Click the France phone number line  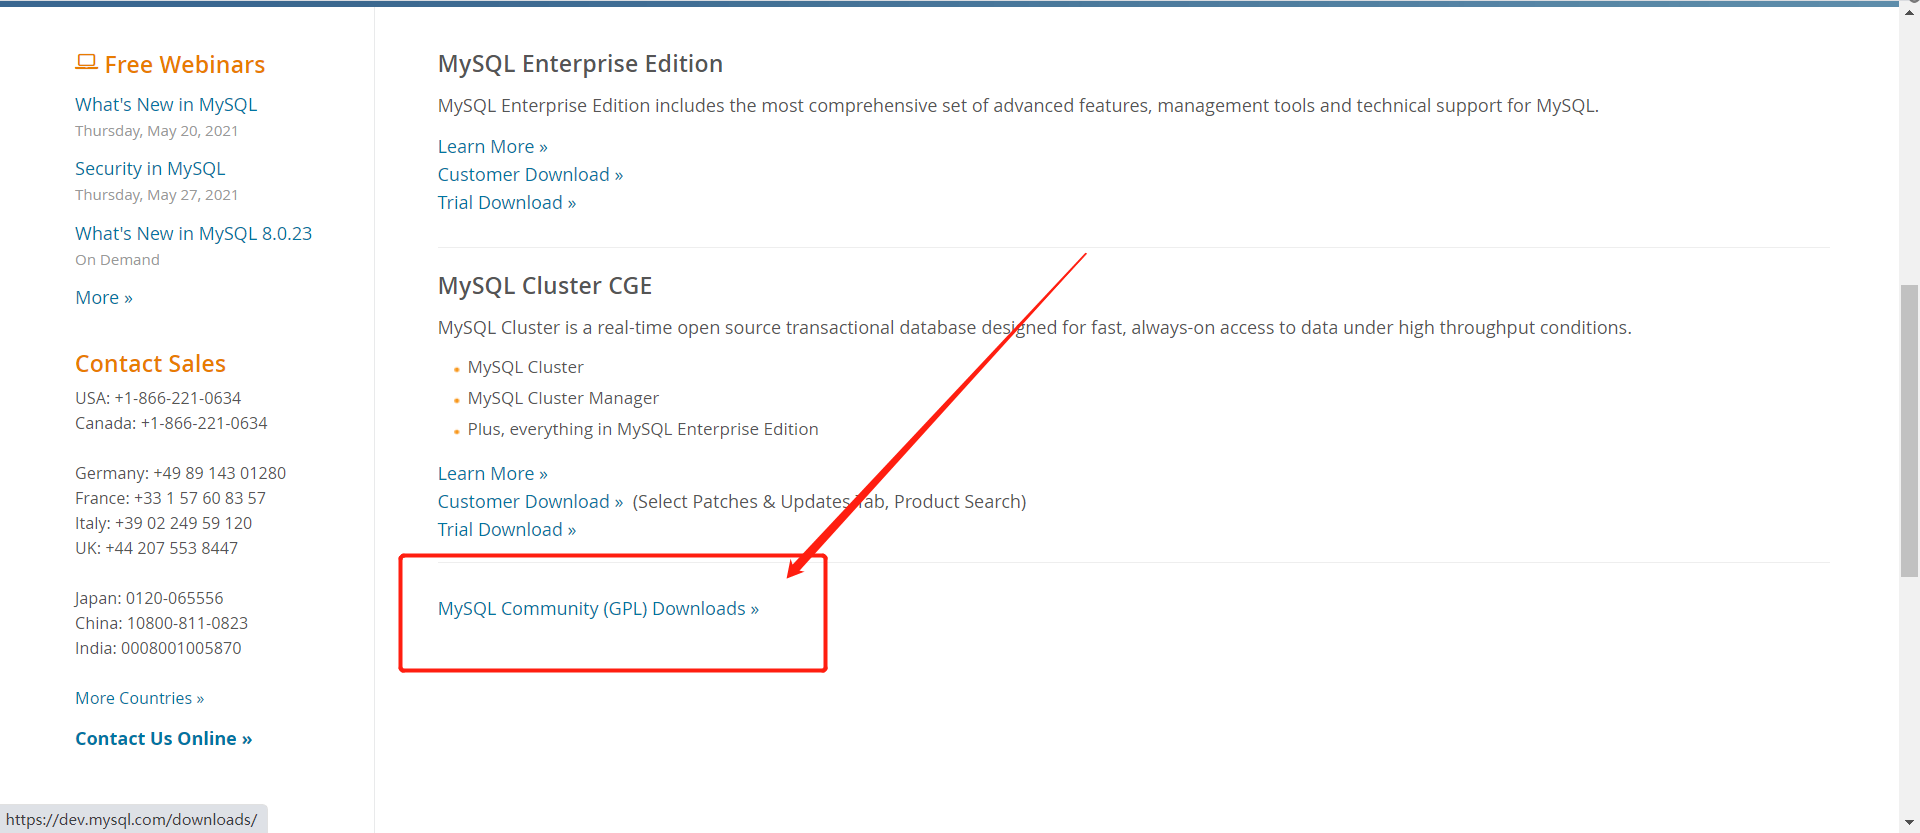tap(170, 499)
